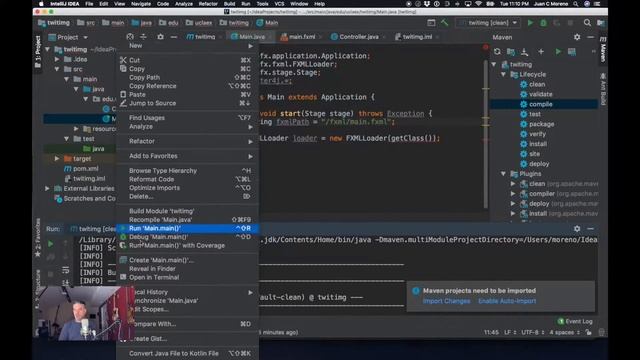Open the Maven vertical side tab

603,49
